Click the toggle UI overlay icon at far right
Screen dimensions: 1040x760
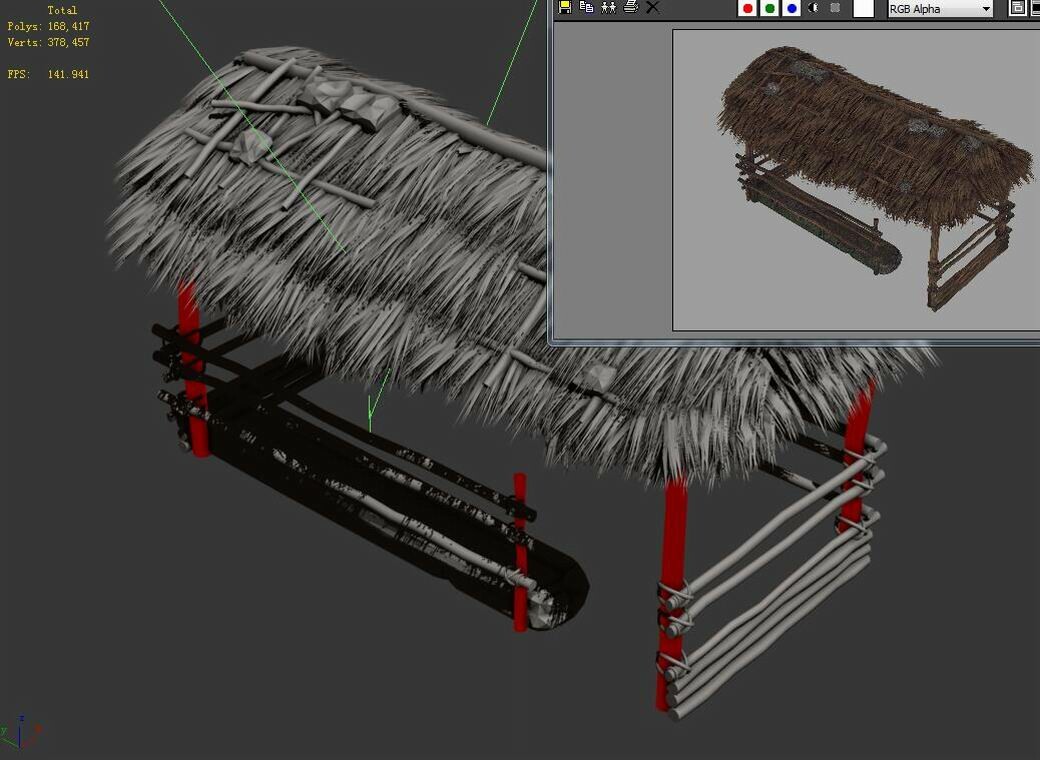(x=1017, y=8)
